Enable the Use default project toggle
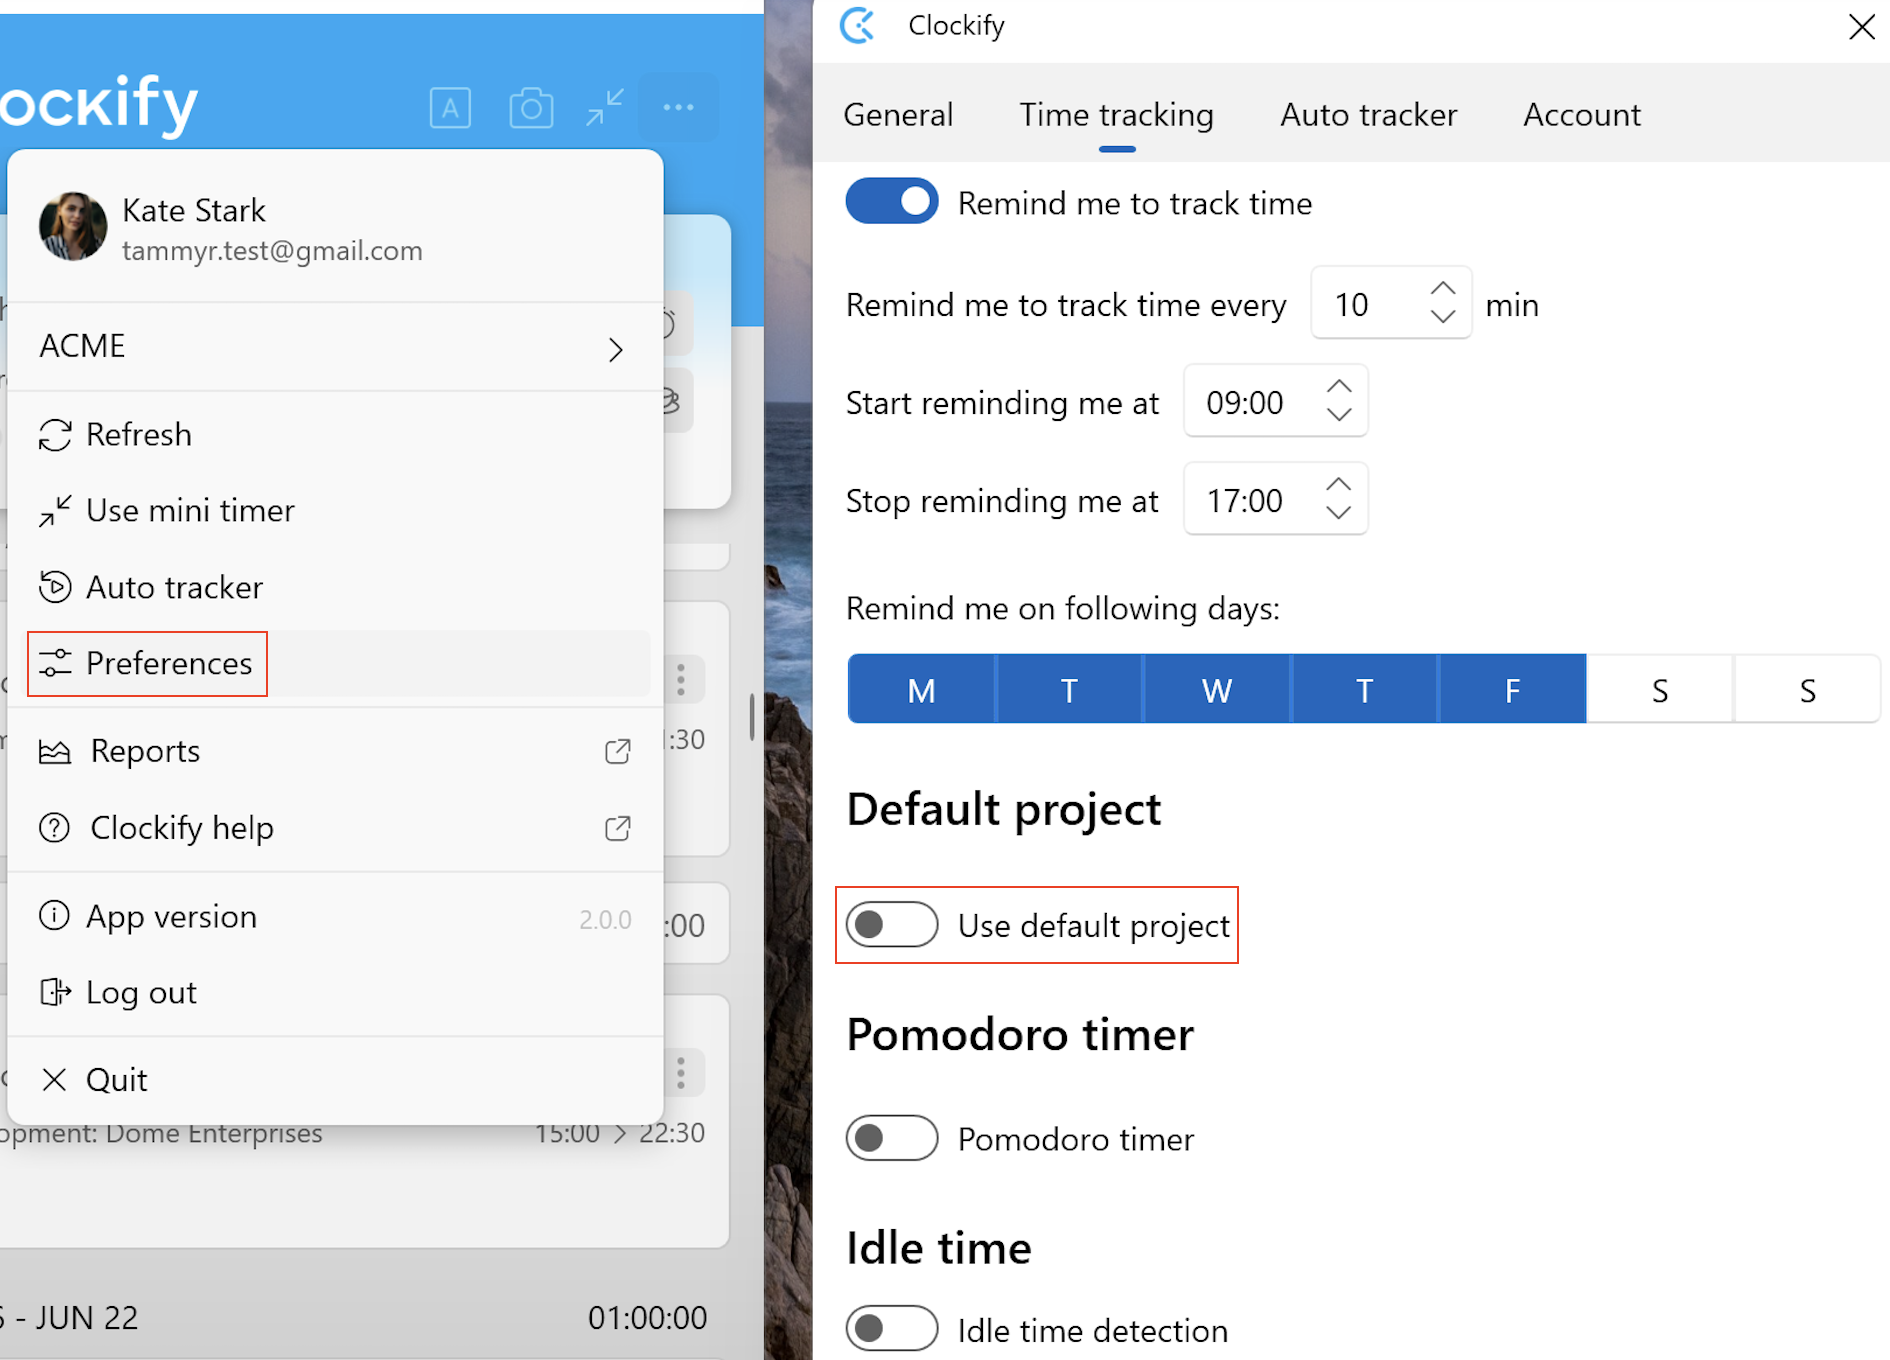This screenshot has height=1360, width=1890. (x=891, y=925)
